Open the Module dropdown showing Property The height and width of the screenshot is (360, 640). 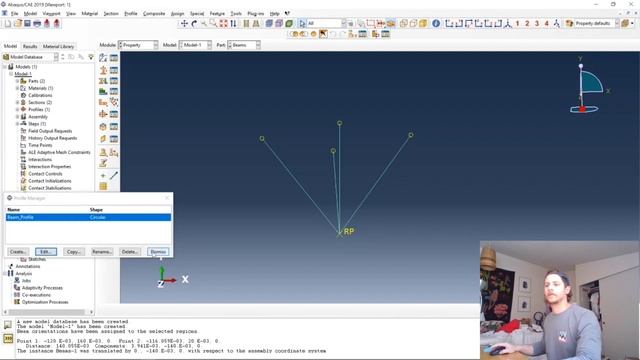pyautogui.click(x=138, y=45)
